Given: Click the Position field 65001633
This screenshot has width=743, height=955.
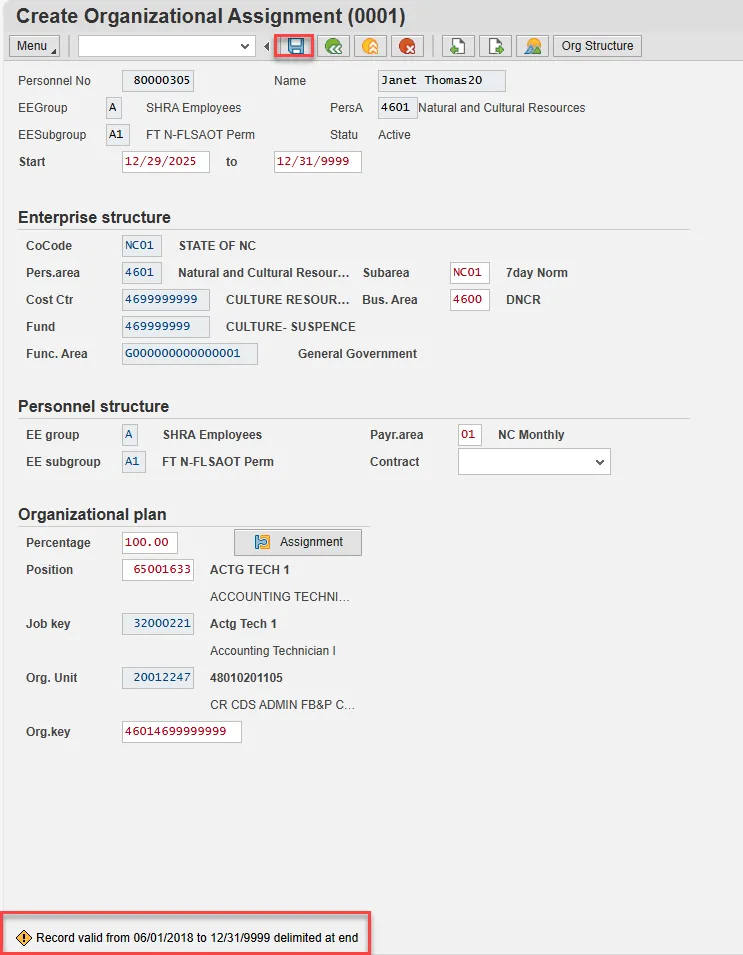Looking at the screenshot, I should tap(157, 570).
